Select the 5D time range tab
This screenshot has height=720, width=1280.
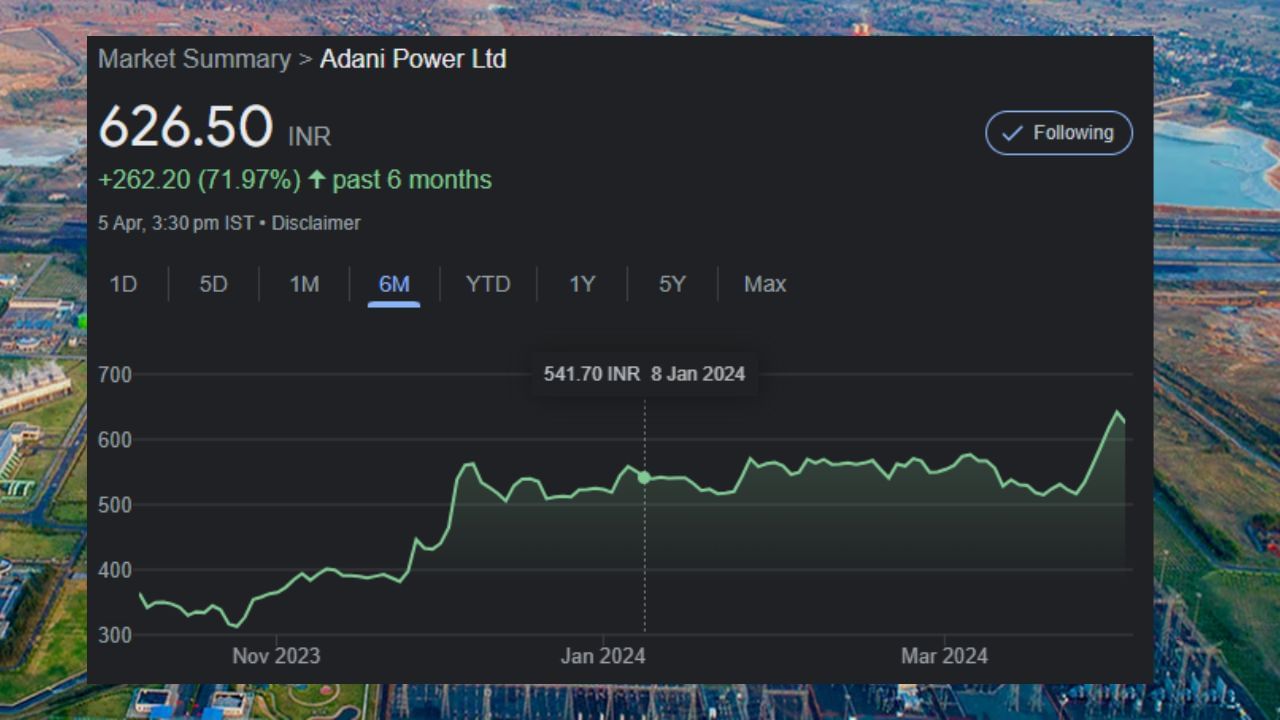click(x=213, y=285)
